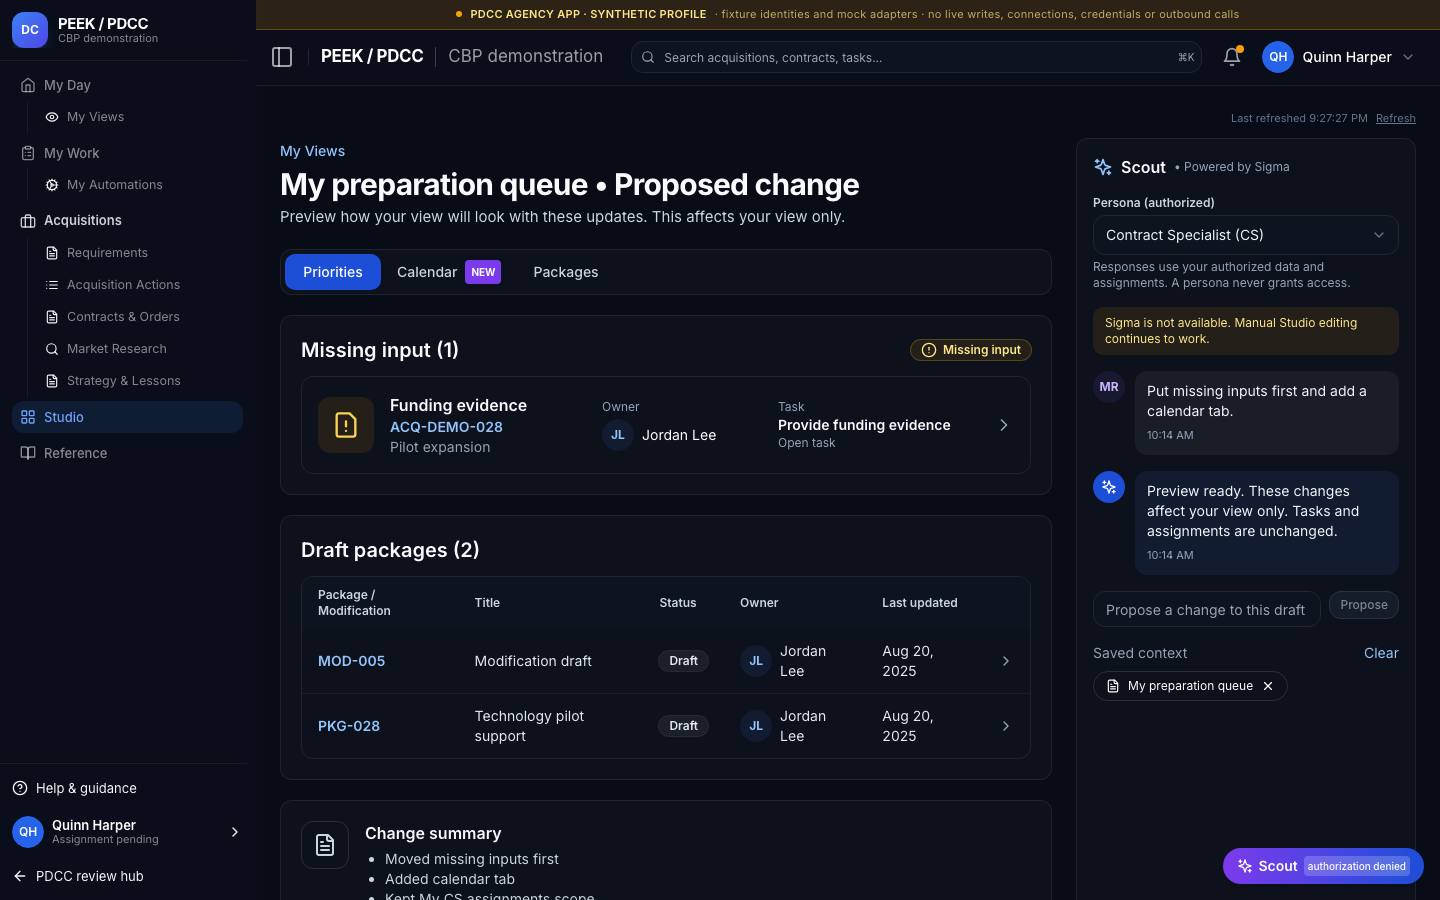
Task: Open the MOD-005 package link
Action: pyautogui.click(x=351, y=661)
